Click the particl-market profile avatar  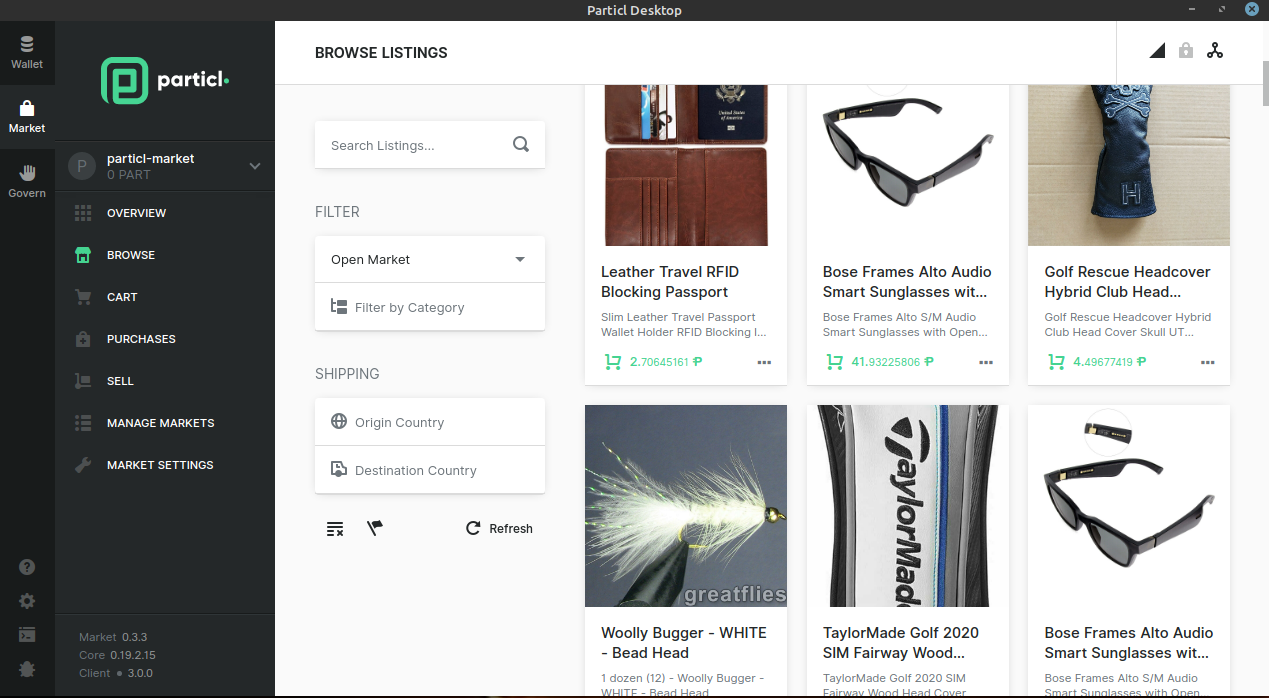point(82,166)
